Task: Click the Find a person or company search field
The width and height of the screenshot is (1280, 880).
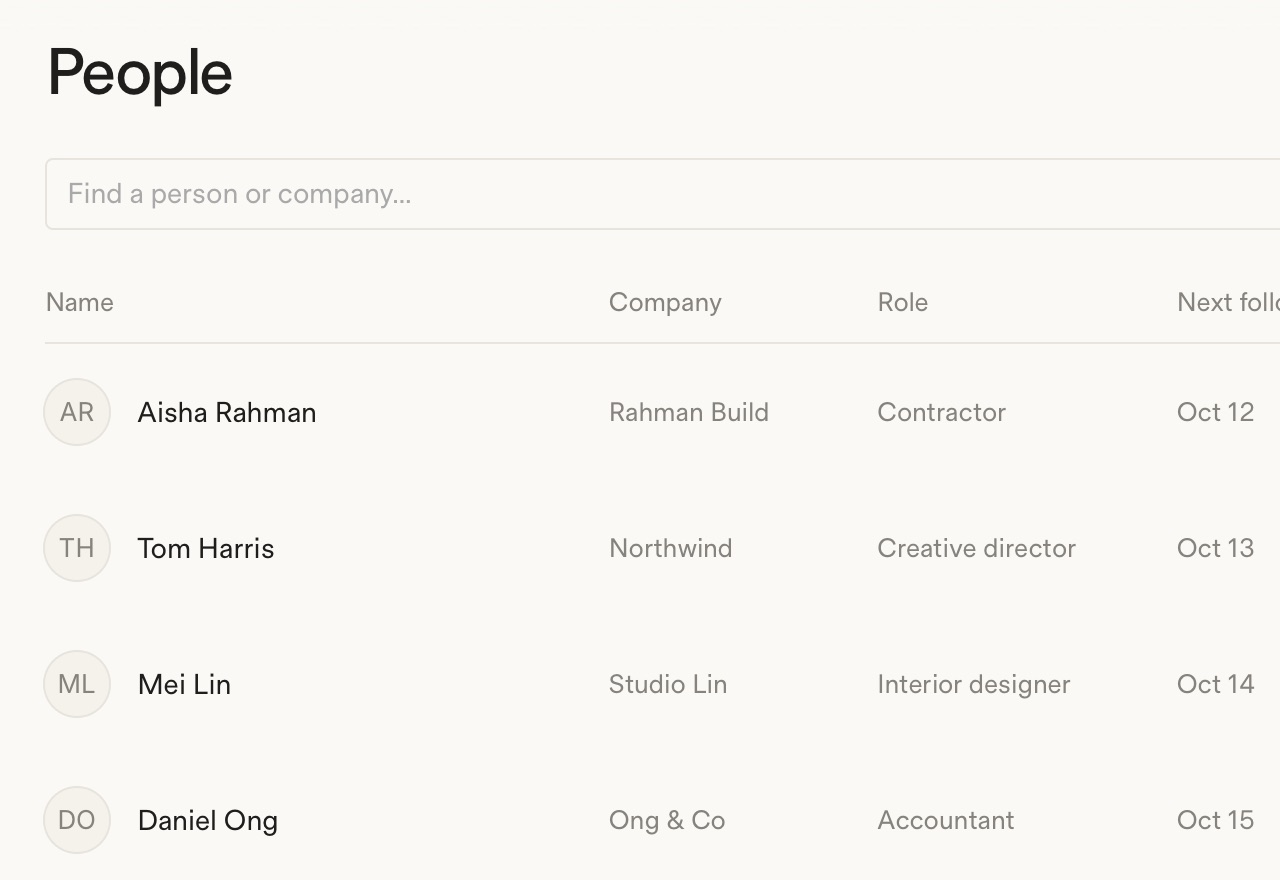Action: [x=663, y=194]
